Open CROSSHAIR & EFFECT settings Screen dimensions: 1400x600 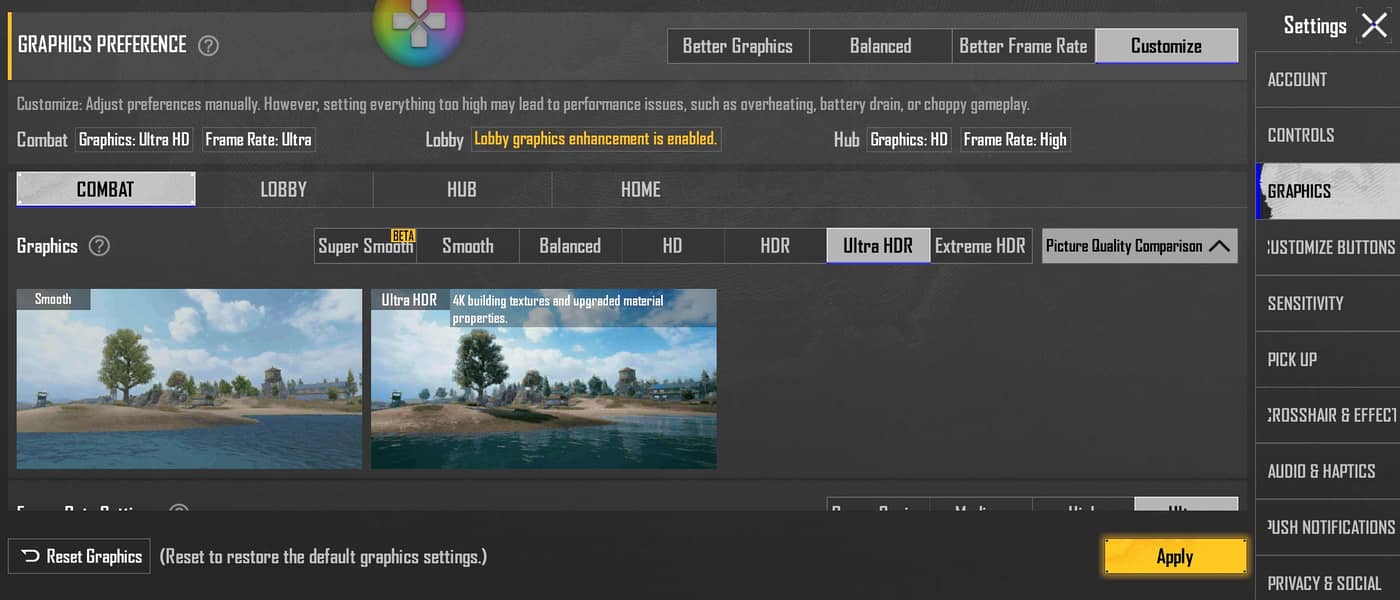(x=1327, y=415)
